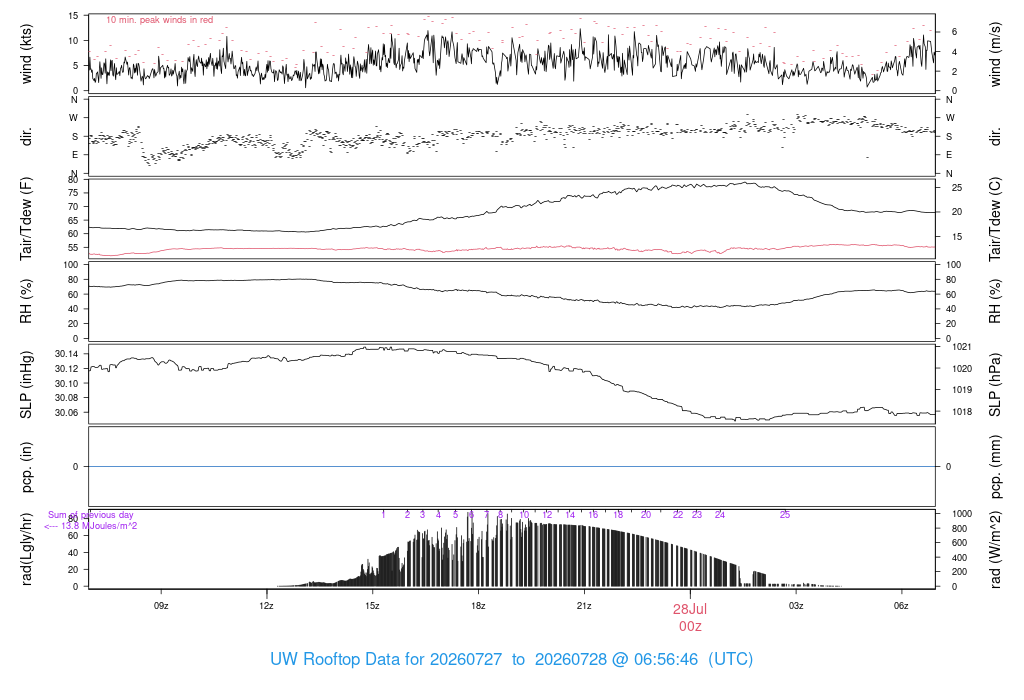
Task: Click the 'wind (m/s)' axis title
Action: [995, 54]
